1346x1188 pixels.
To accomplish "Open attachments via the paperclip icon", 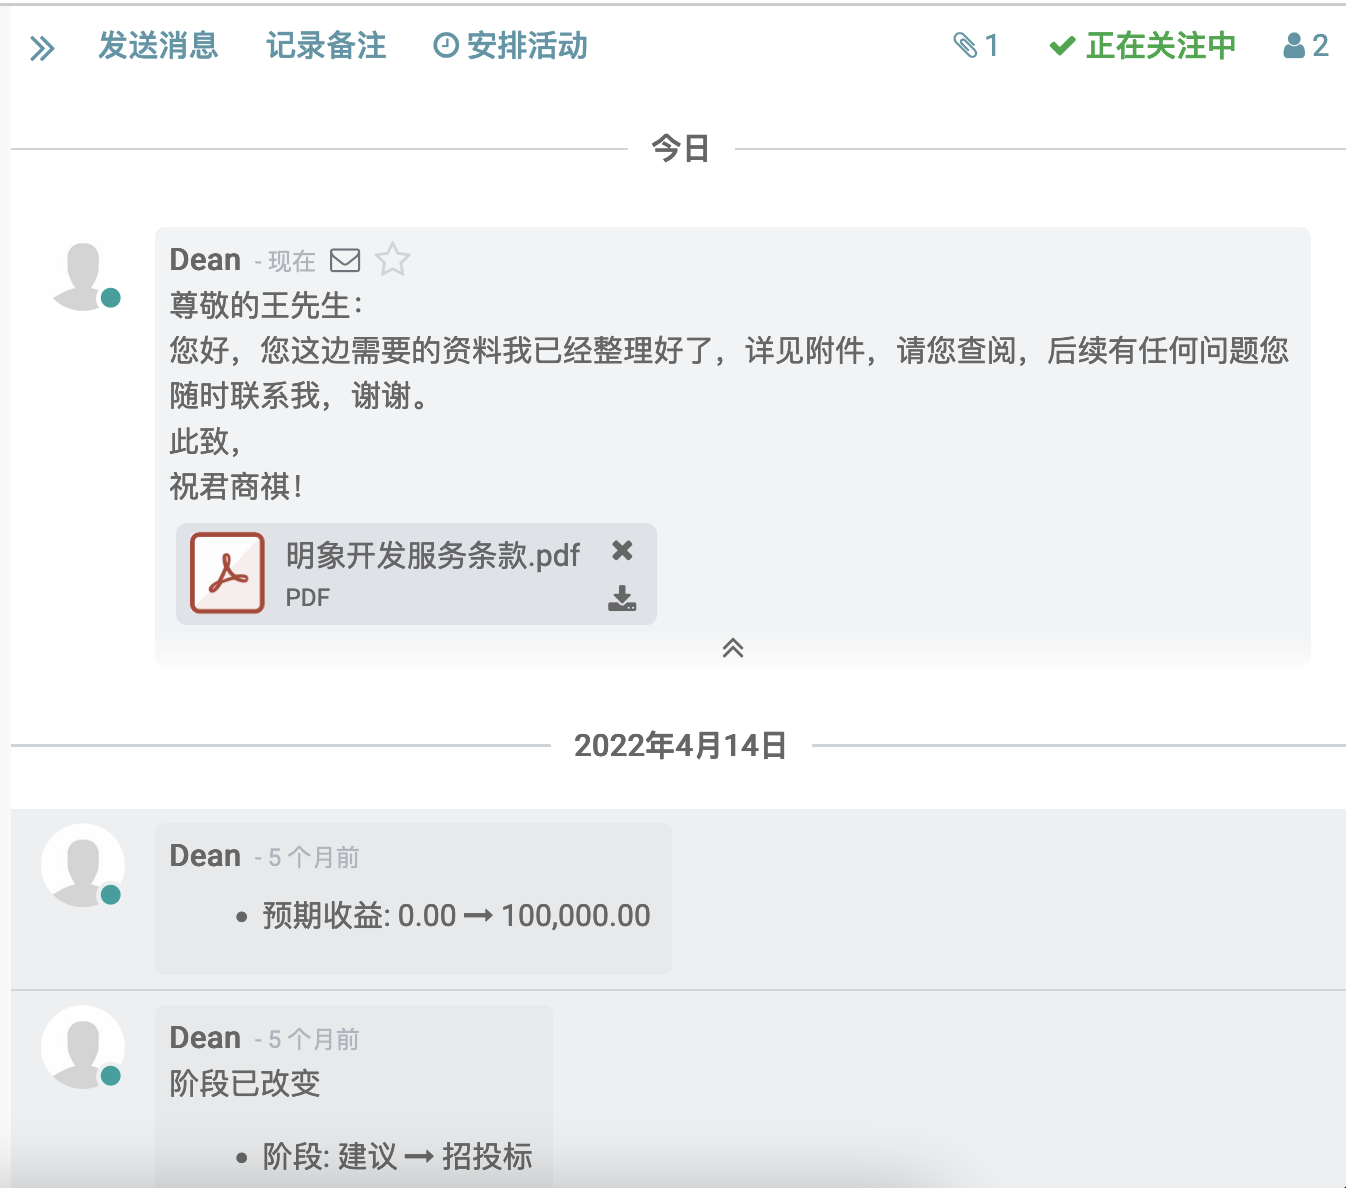I will (975, 46).
